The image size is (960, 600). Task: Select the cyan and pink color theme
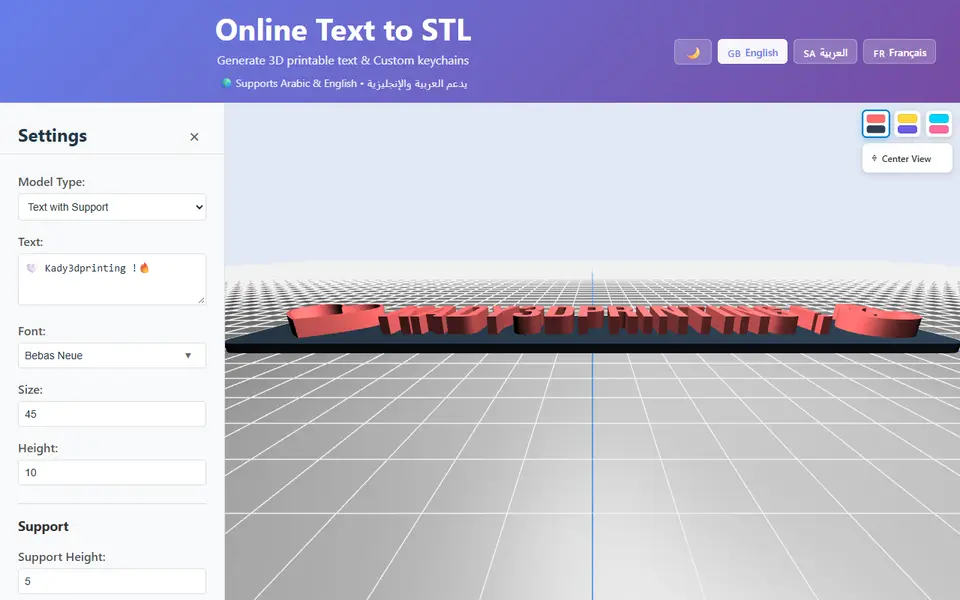tap(939, 124)
